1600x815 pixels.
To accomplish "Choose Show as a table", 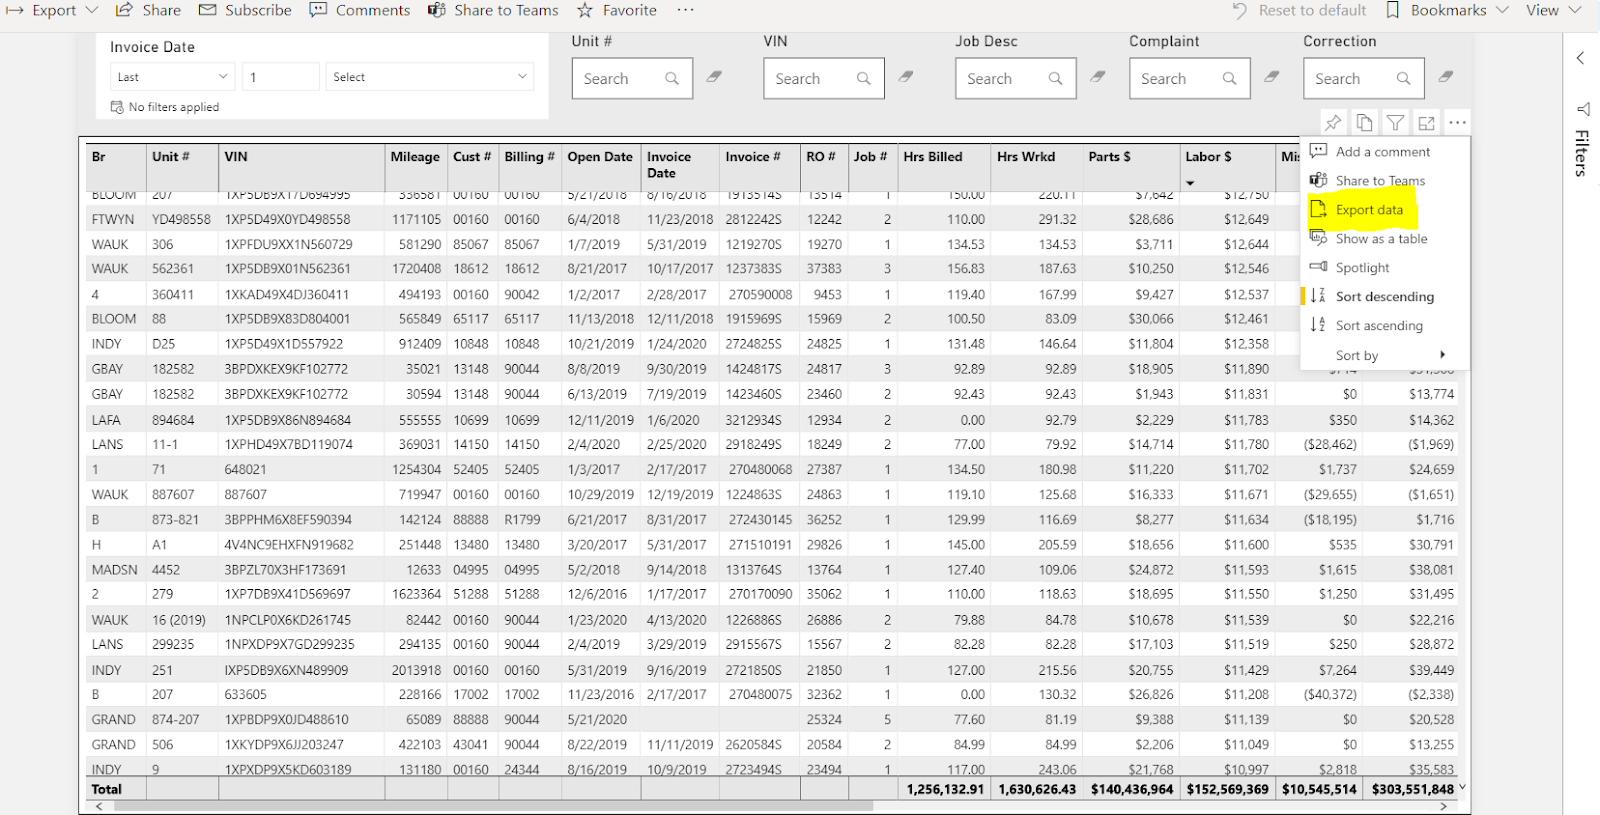I will tap(1384, 239).
